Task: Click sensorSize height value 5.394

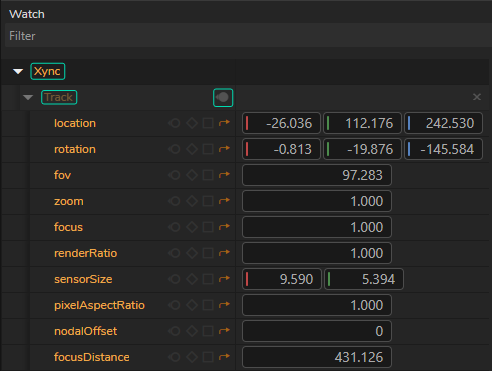Action: (x=364, y=279)
